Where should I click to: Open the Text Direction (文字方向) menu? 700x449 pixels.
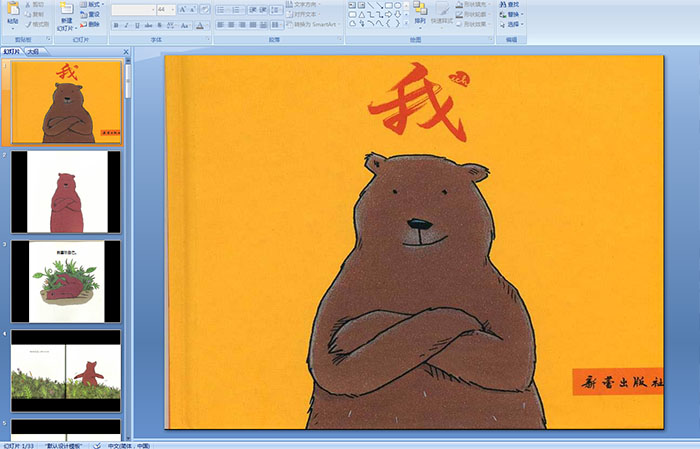coord(303,4)
